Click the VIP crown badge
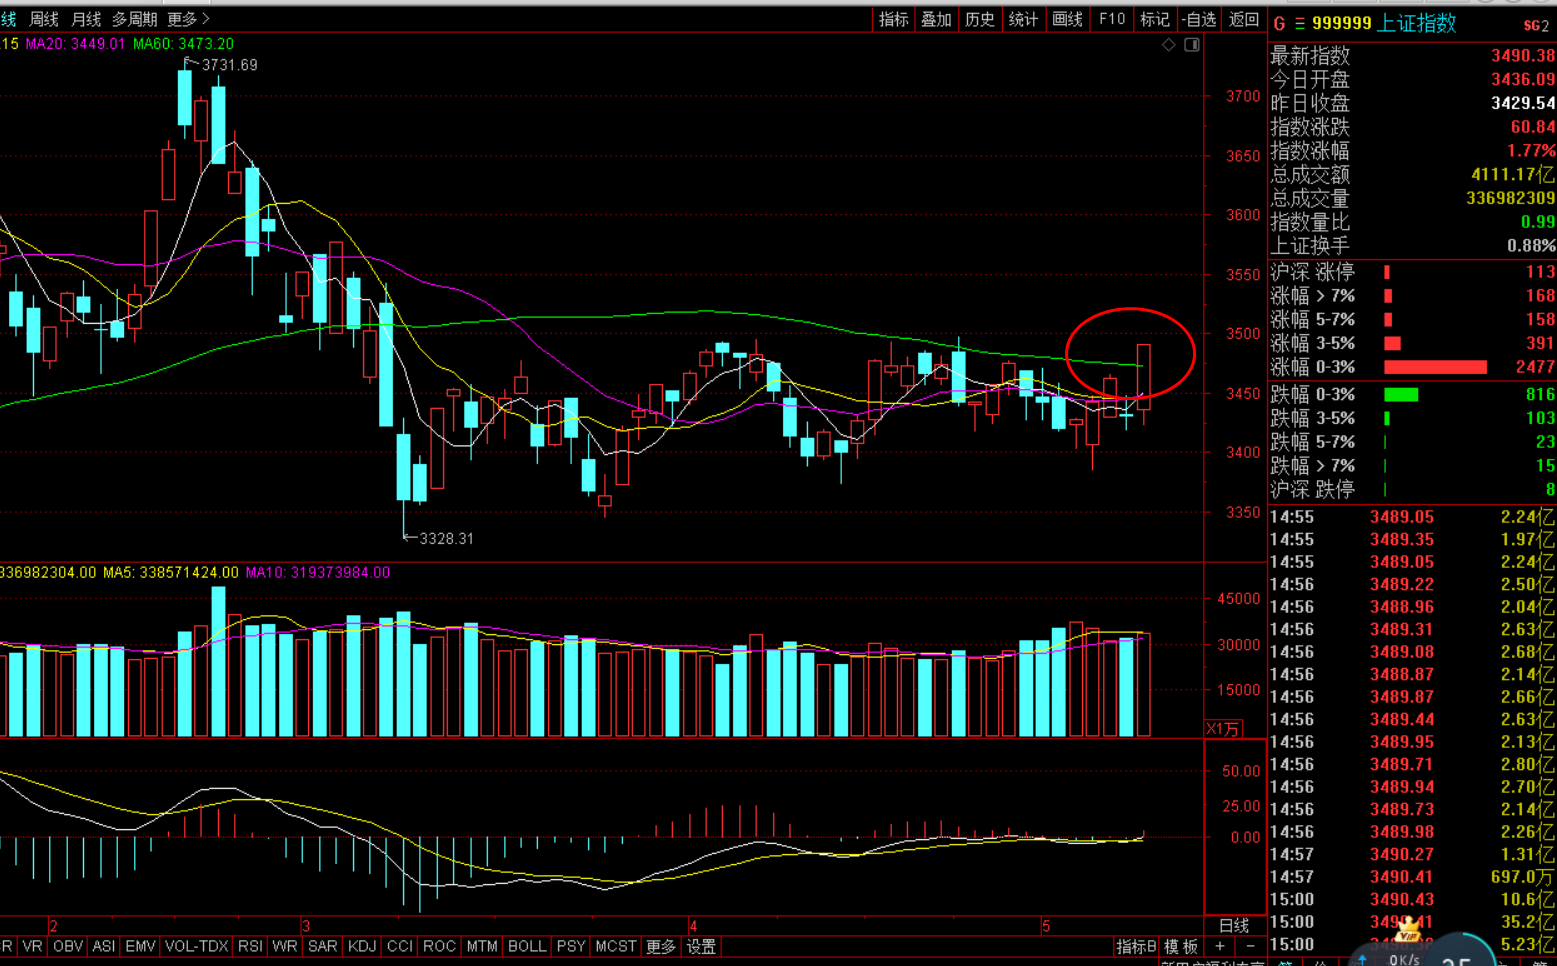 coord(1410,929)
